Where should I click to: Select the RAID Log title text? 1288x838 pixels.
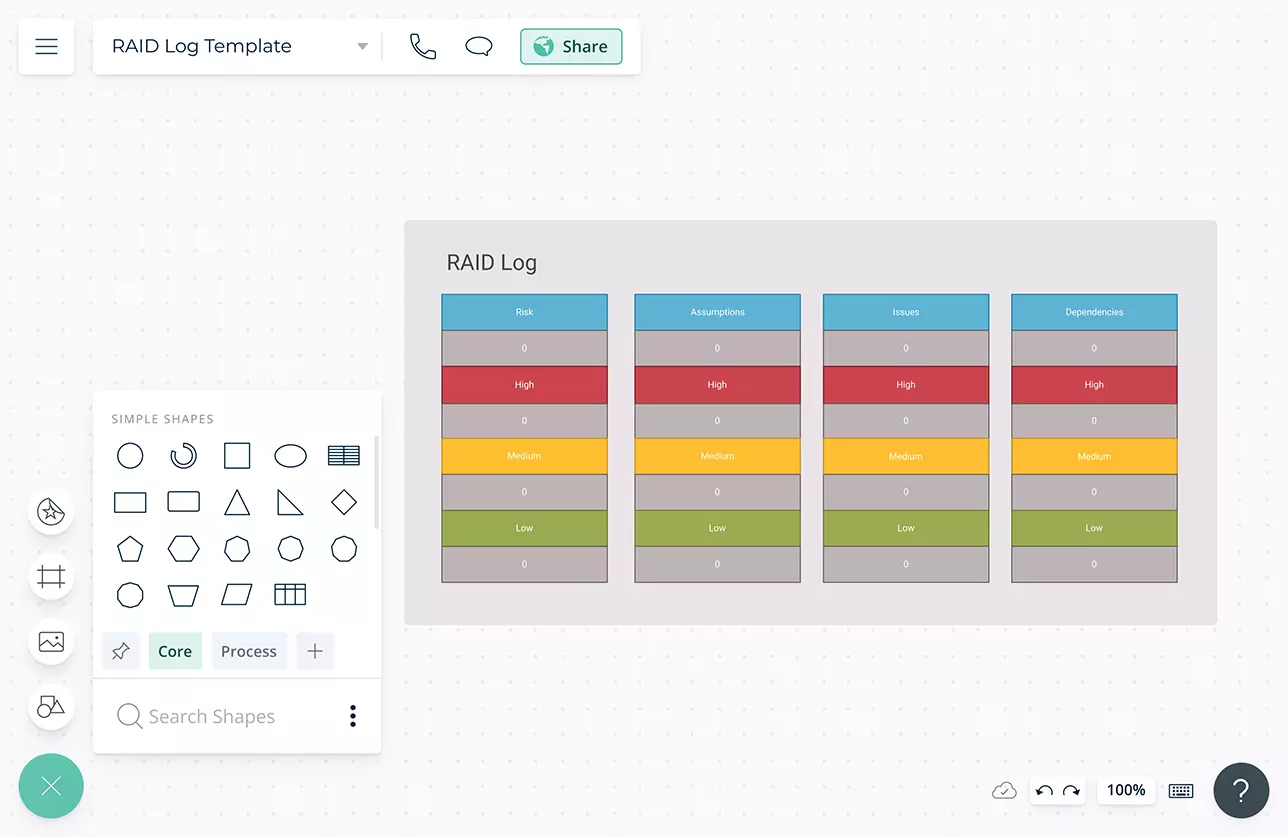491,263
